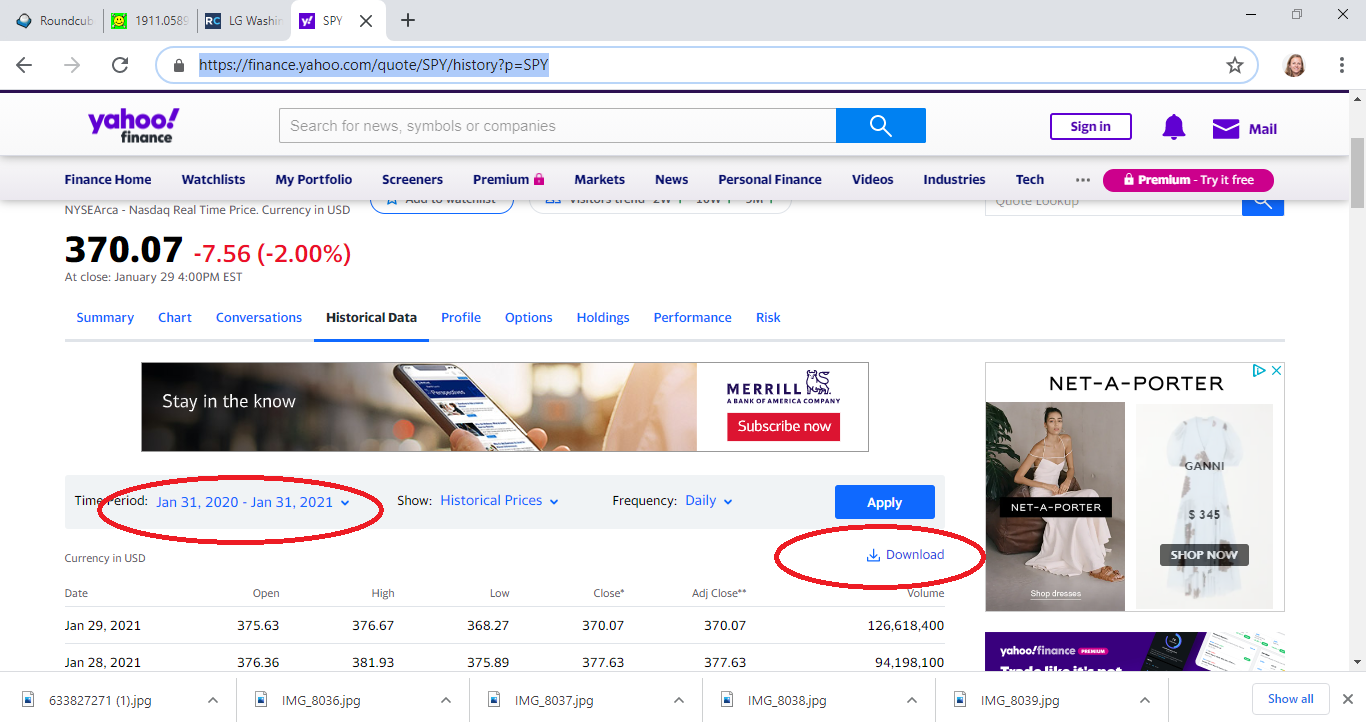Expand options for 633827271 (1).jpg download
1366x728 pixels.
(x=213, y=700)
